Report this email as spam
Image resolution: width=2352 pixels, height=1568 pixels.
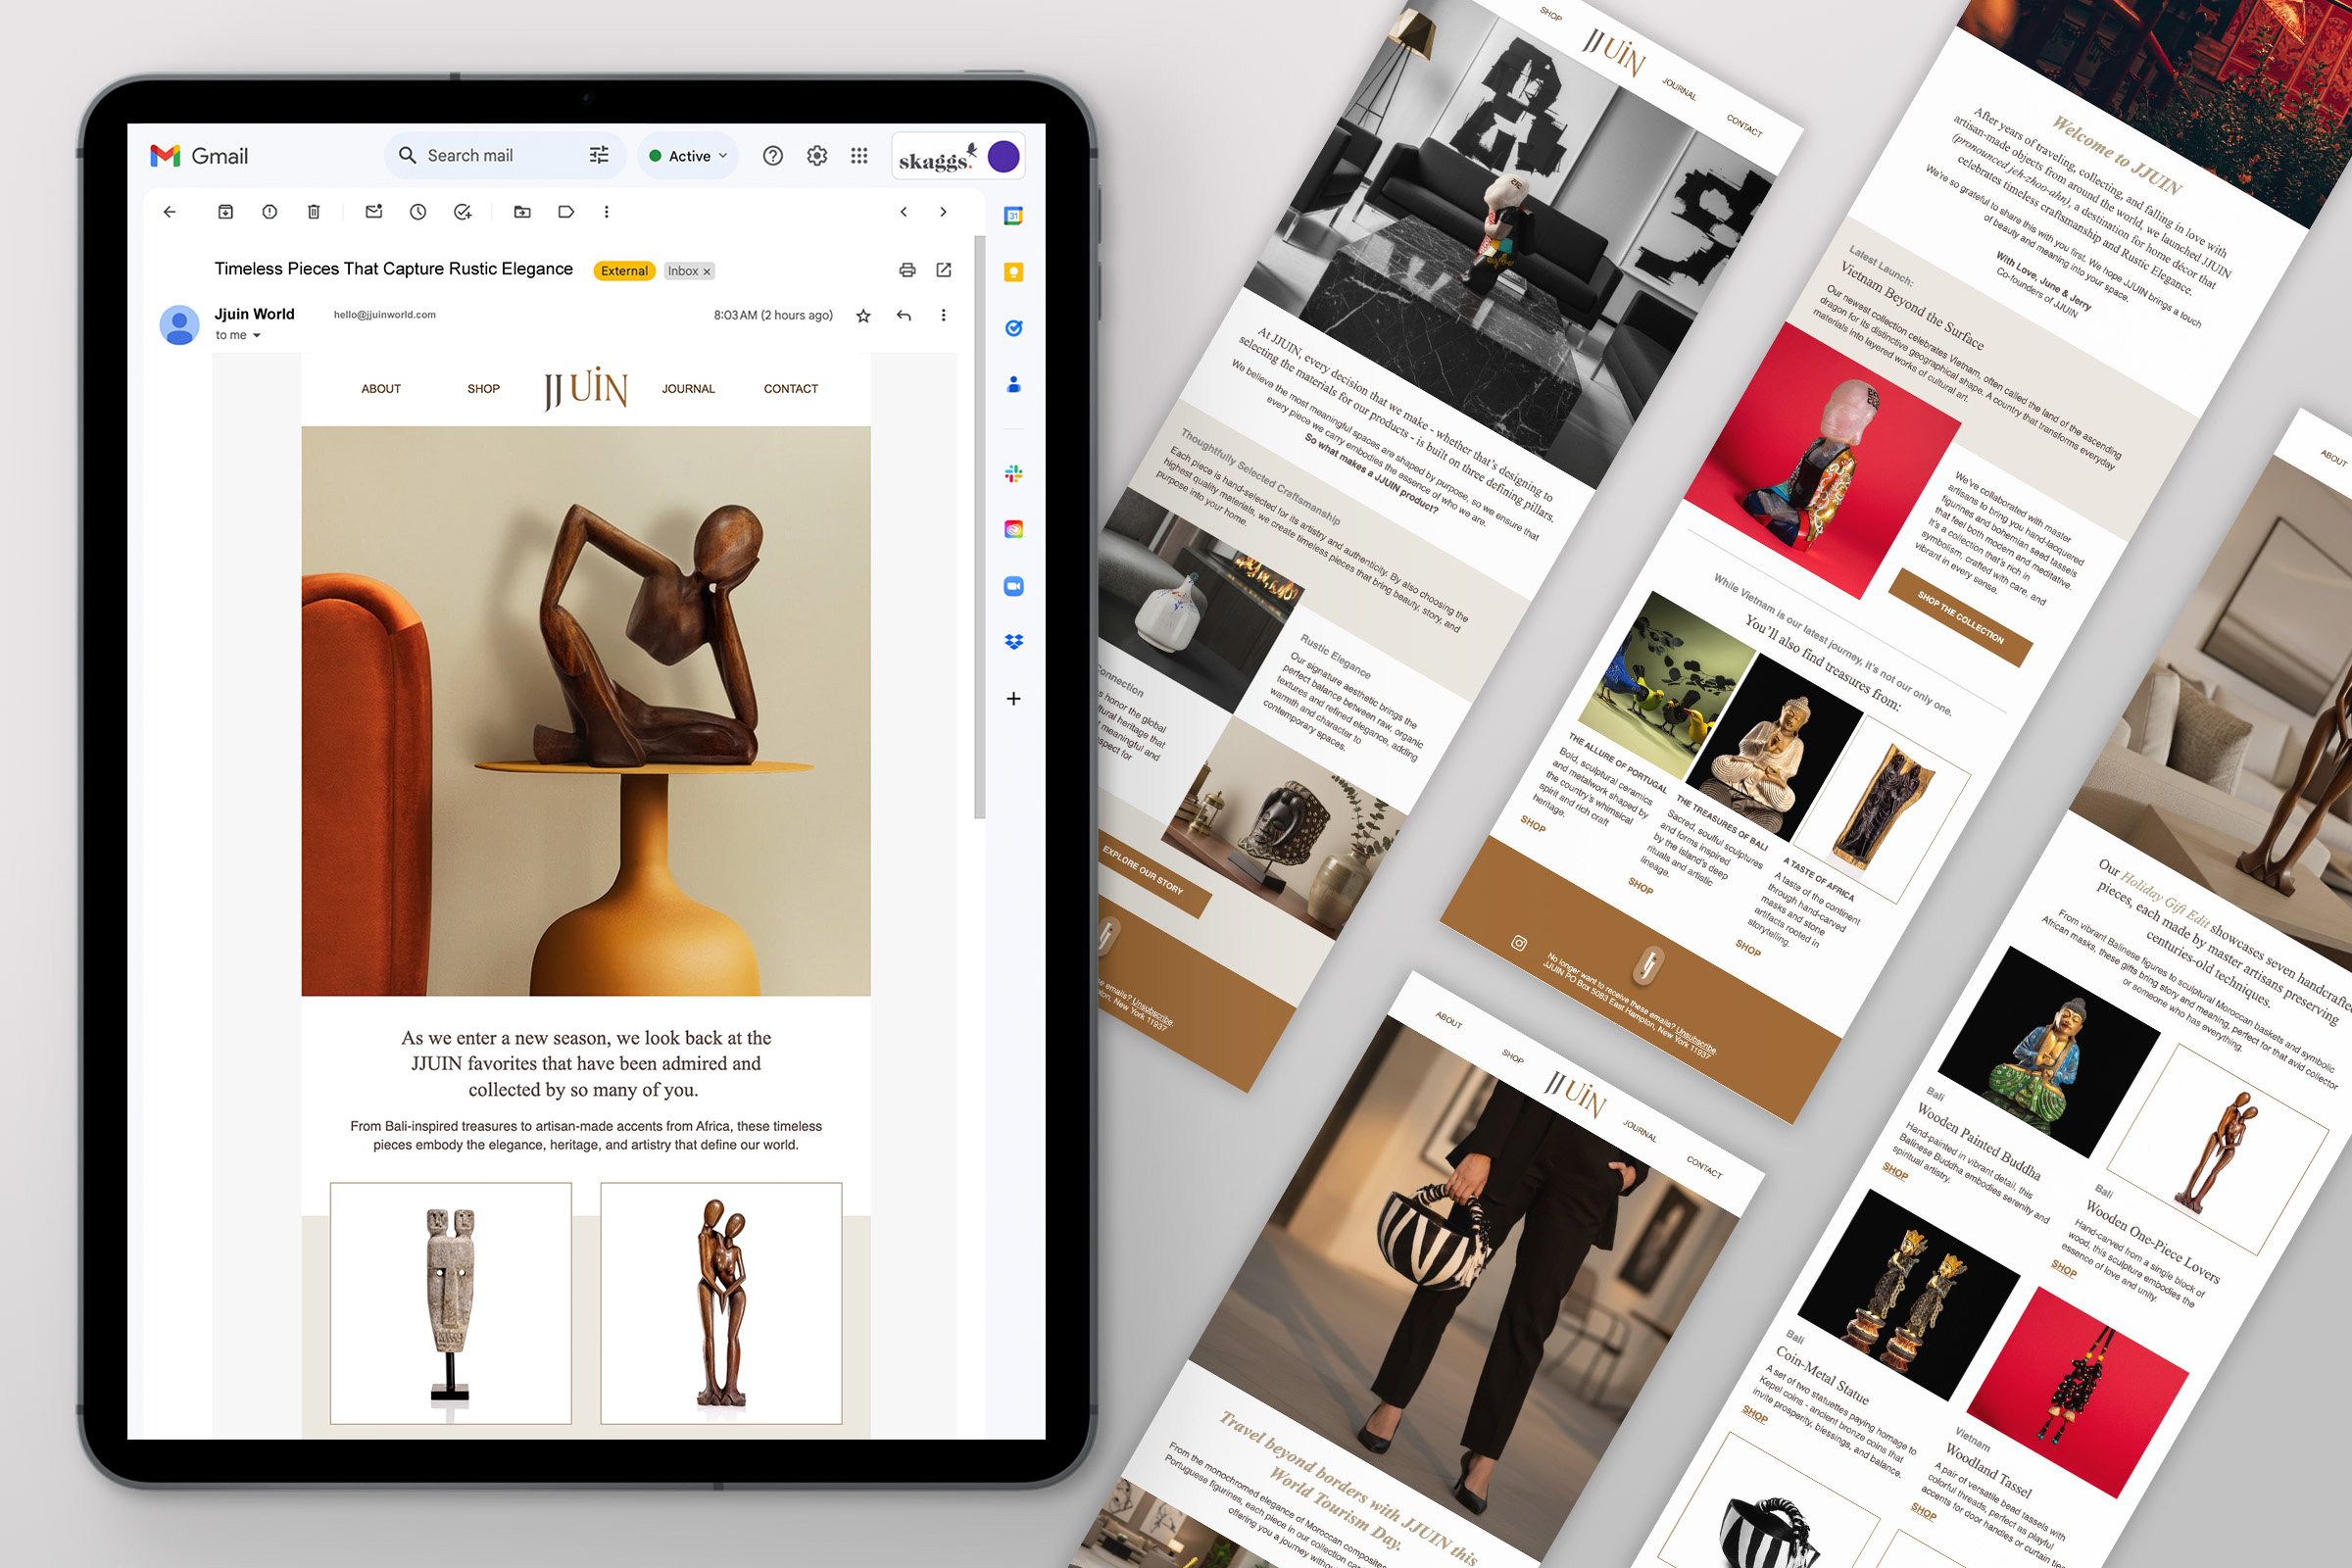pos(269,212)
